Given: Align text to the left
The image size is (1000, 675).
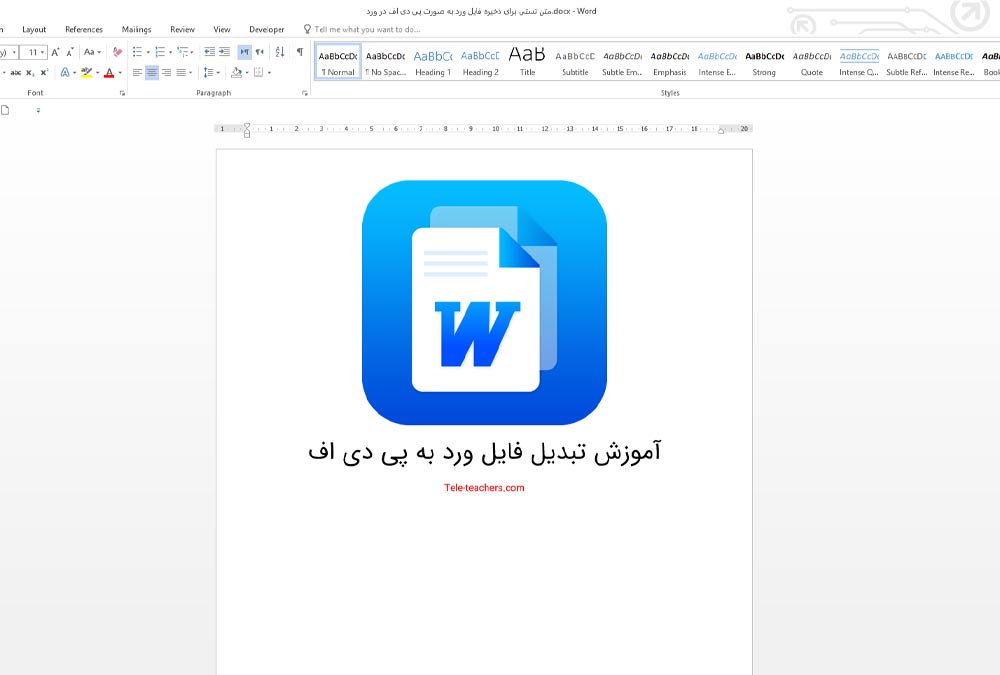Looking at the screenshot, I should (x=137, y=73).
